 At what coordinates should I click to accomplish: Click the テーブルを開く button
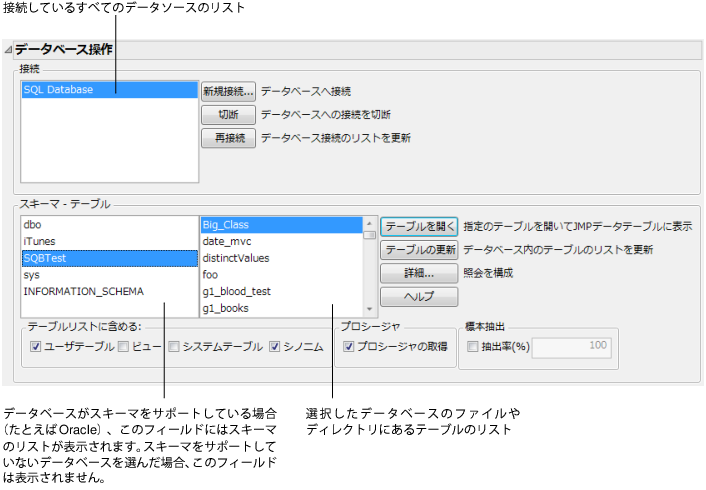pos(419,227)
